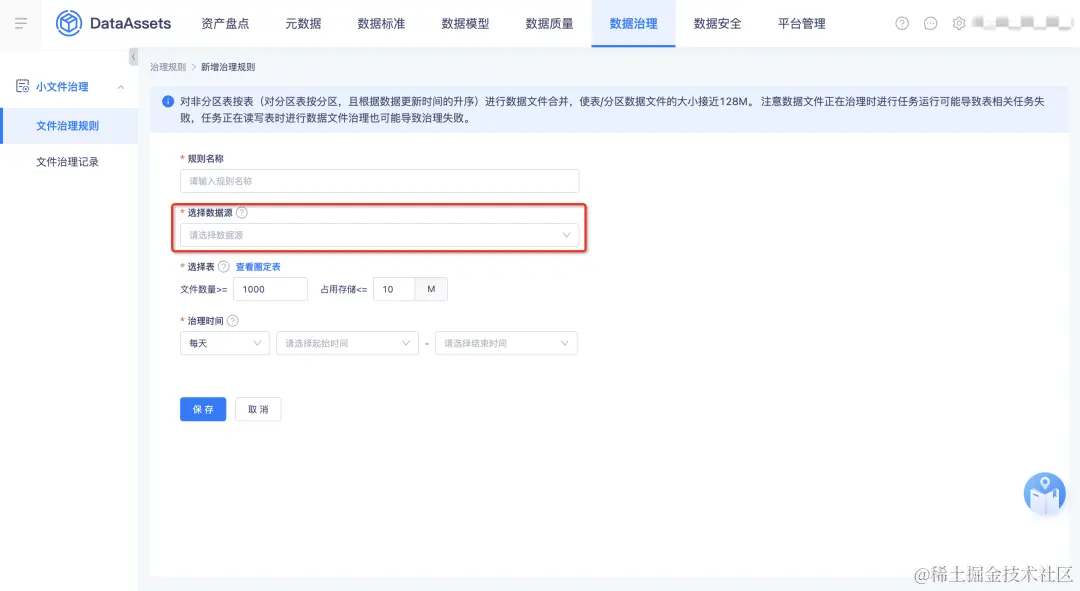This screenshot has height=591, width=1080.
Task: Open the 请选择数据源 dropdown
Action: coord(380,235)
